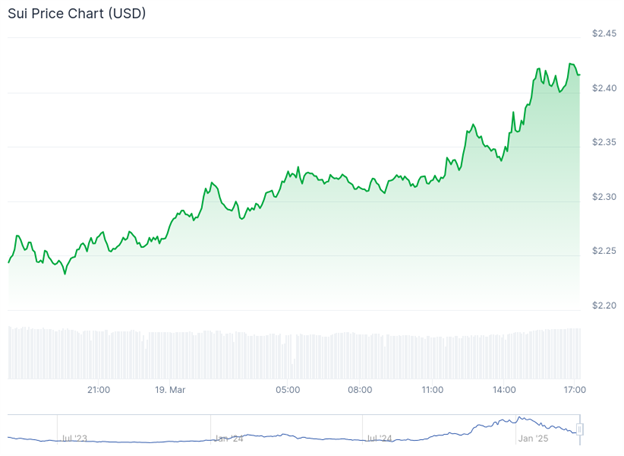Click the 14:00 time axis label
The height and width of the screenshot is (456, 624).
[504, 389]
